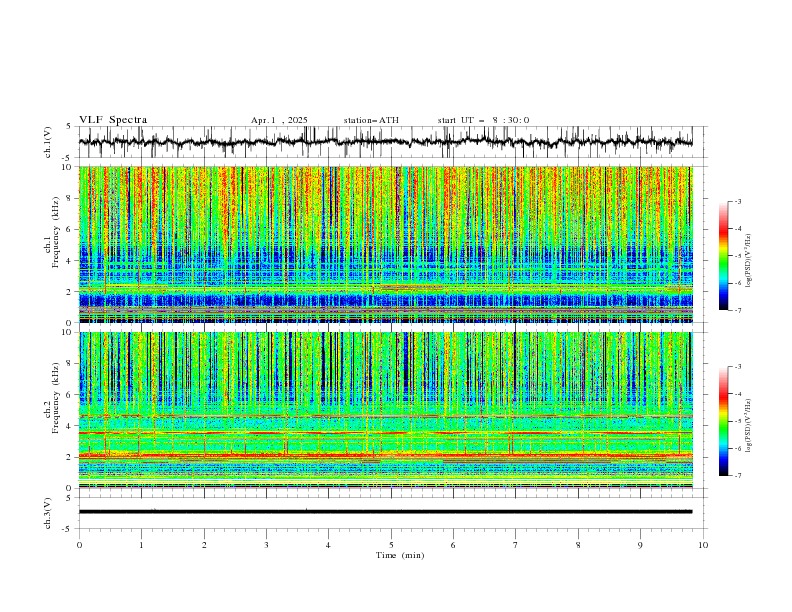The width and height of the screenshot is (792, 612).
Task: Click the ch.3(V) axis label
Action: point(48,513)
